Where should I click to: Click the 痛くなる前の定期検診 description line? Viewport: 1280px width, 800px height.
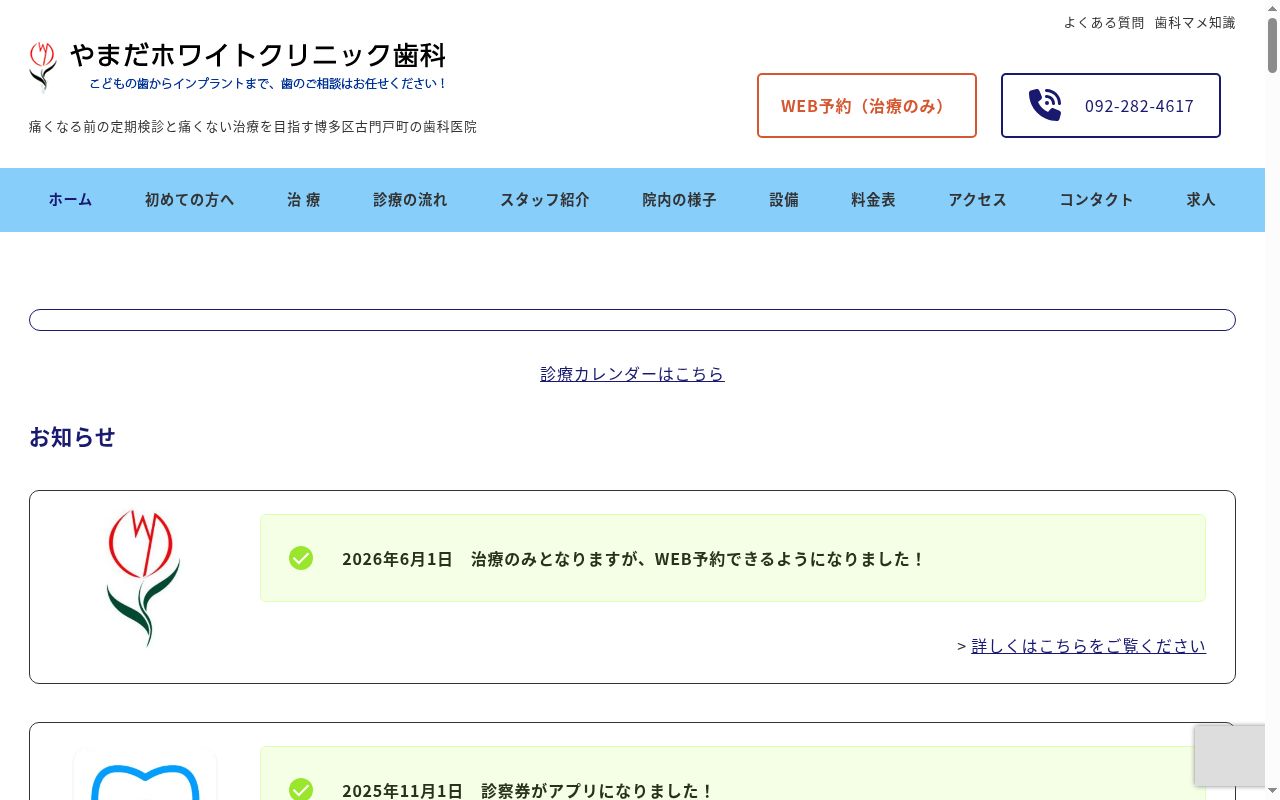253,127
